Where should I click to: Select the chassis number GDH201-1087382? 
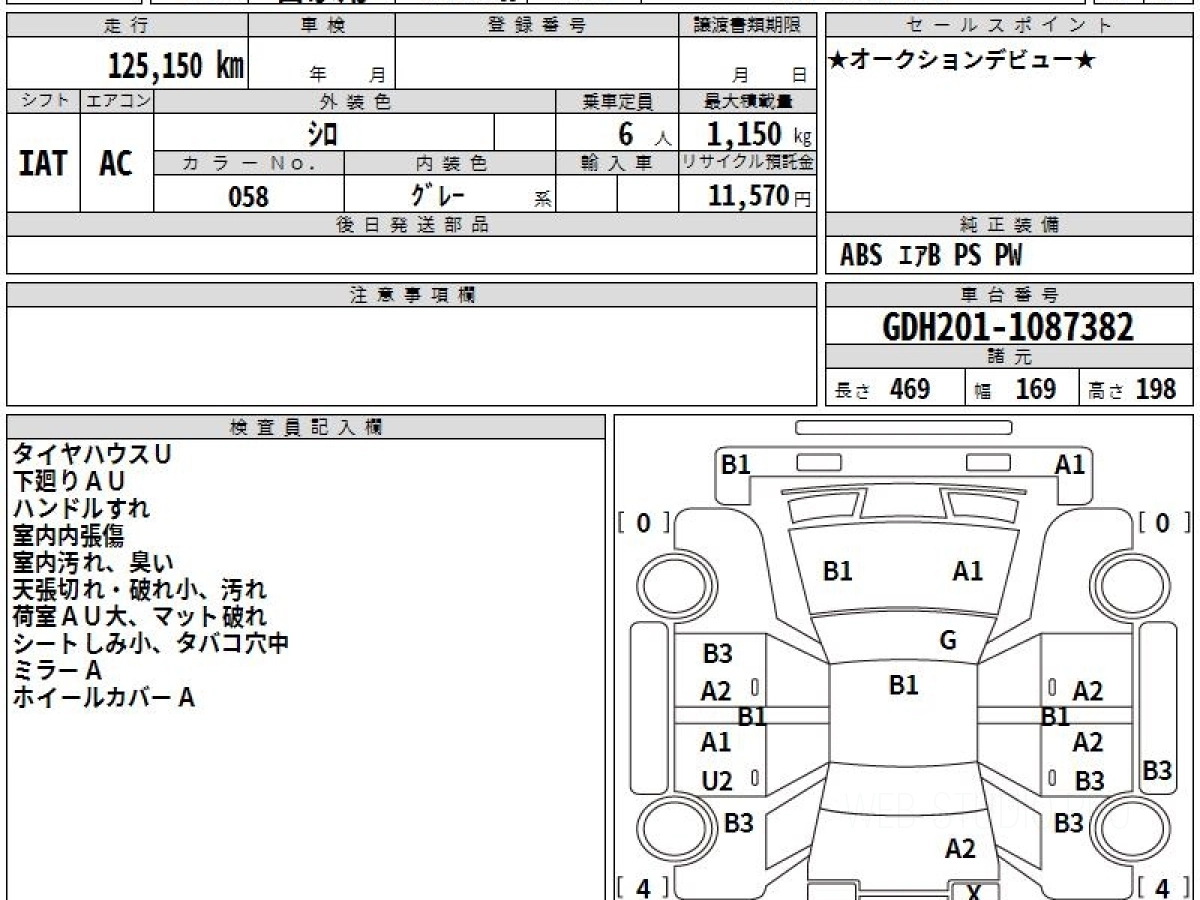[x=1009, y=327]
